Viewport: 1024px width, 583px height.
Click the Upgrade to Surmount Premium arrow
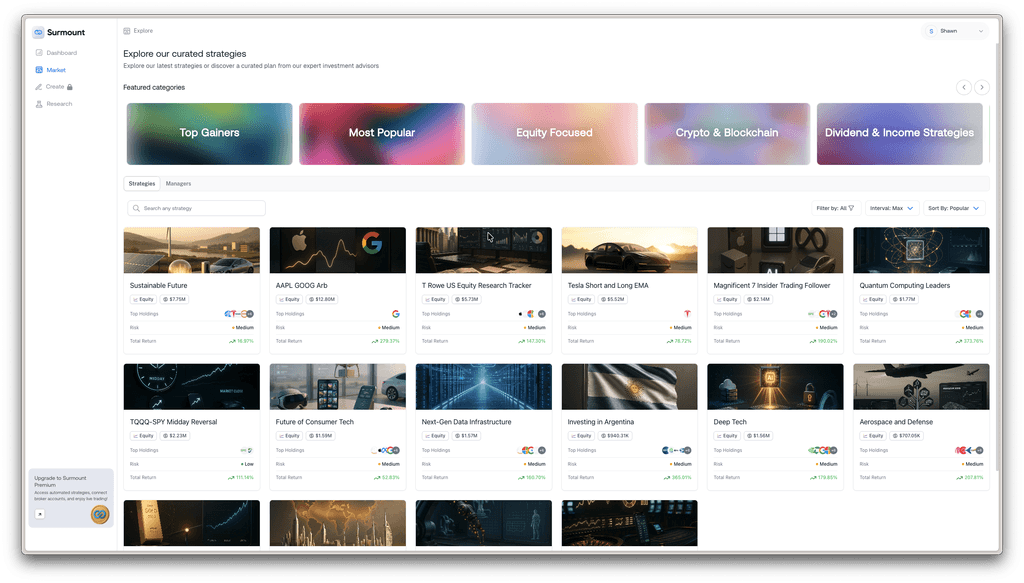click(x=40, y=514)
